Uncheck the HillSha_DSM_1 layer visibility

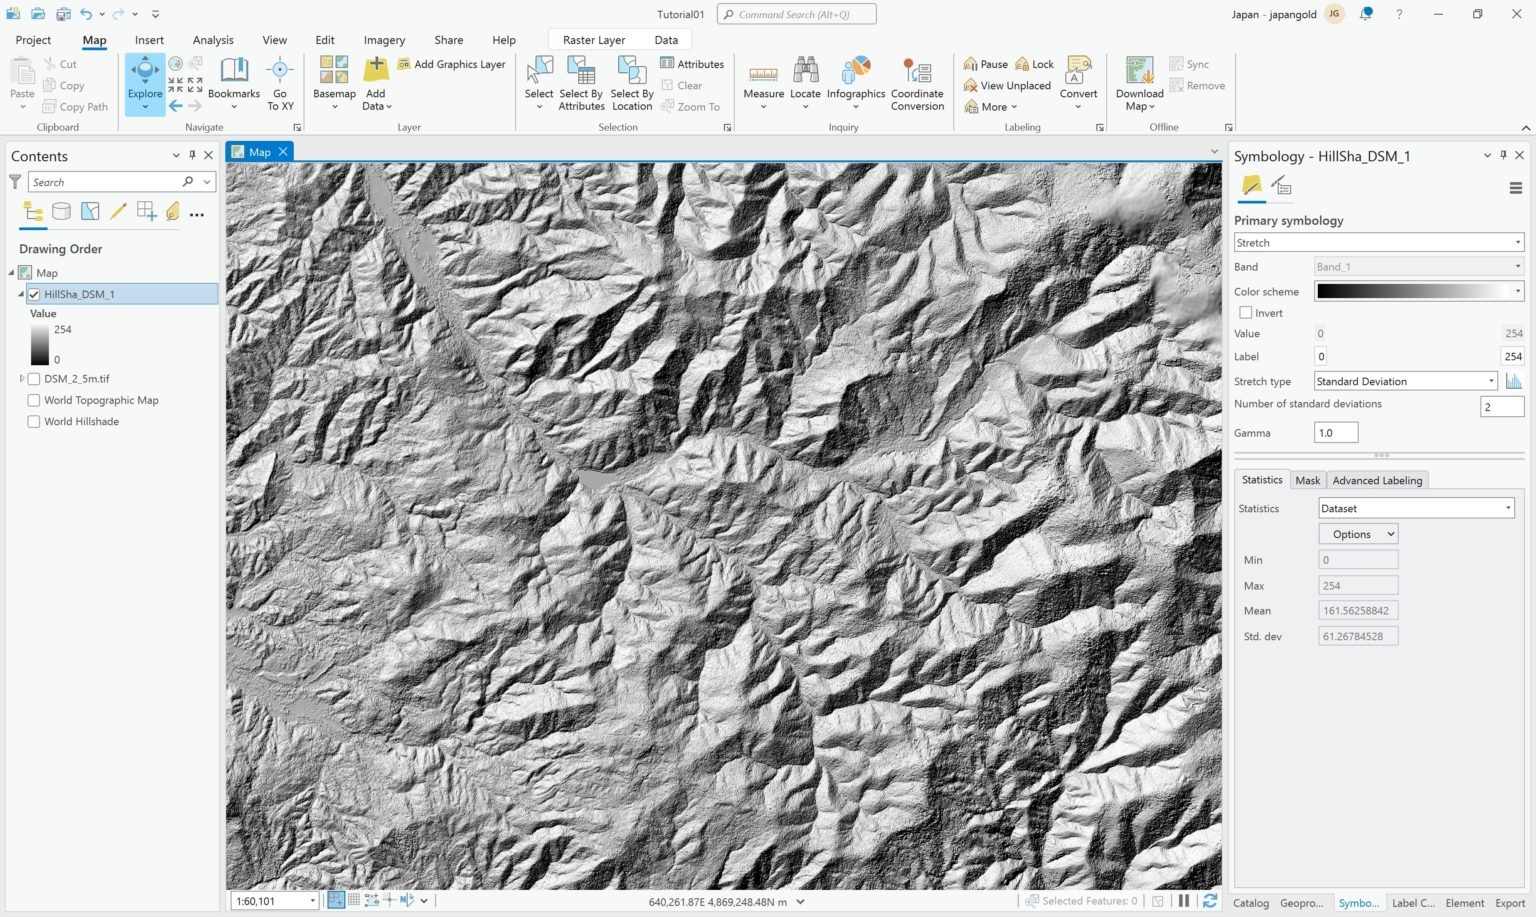click(x=34, y=294)
